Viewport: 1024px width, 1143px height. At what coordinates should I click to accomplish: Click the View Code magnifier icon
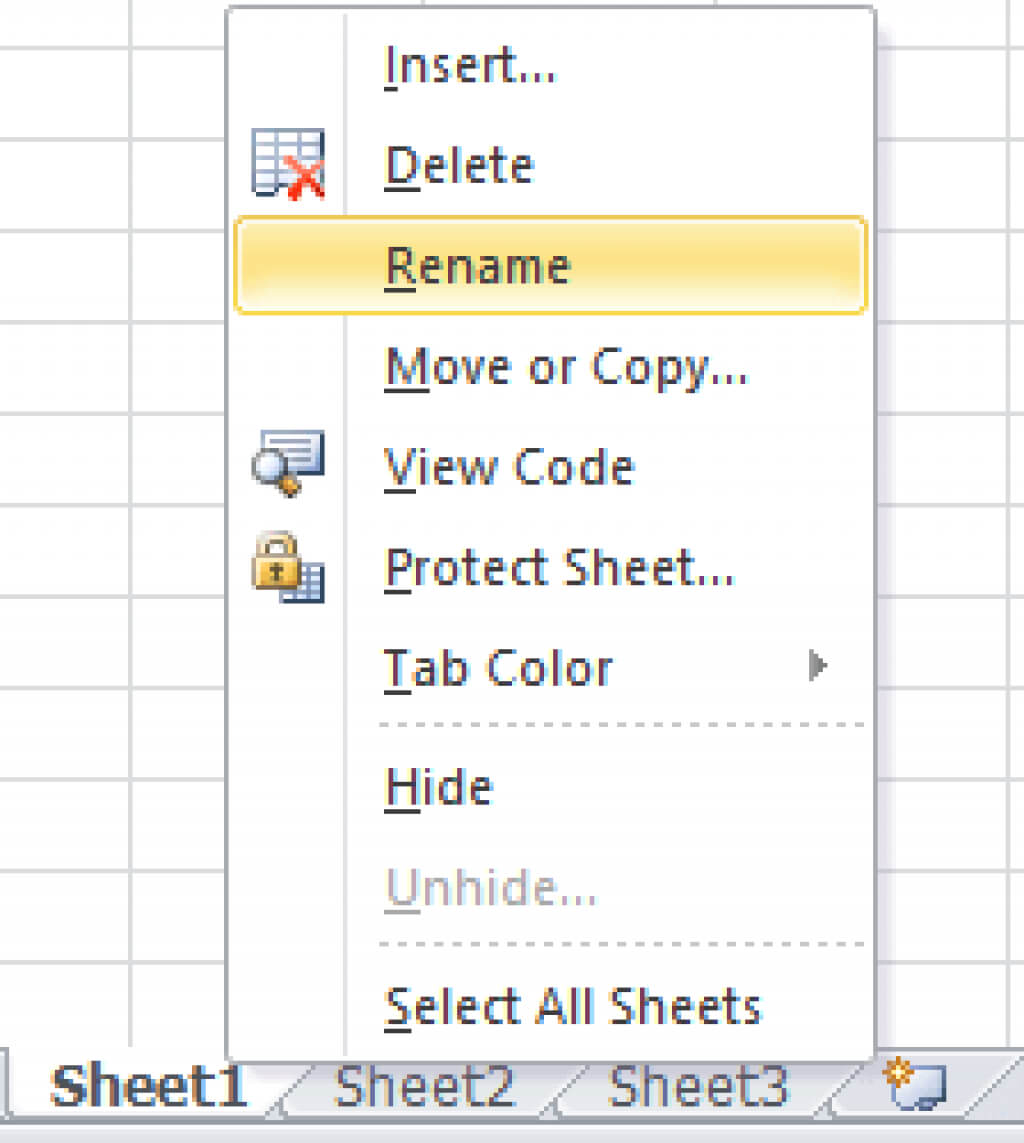click(288, 464)
